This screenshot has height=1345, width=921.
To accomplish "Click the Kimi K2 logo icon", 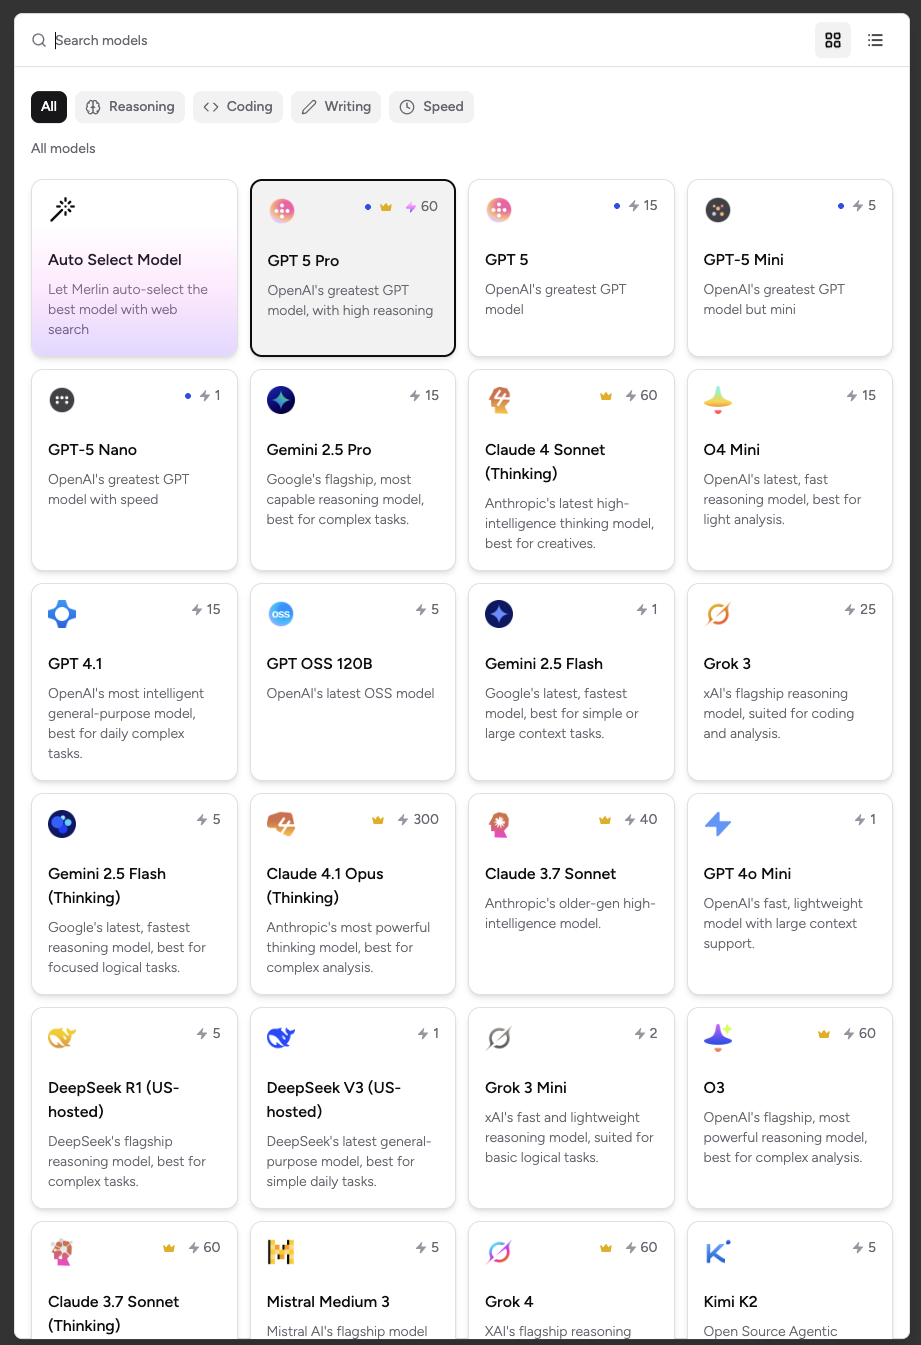I will click(718, 1252).
